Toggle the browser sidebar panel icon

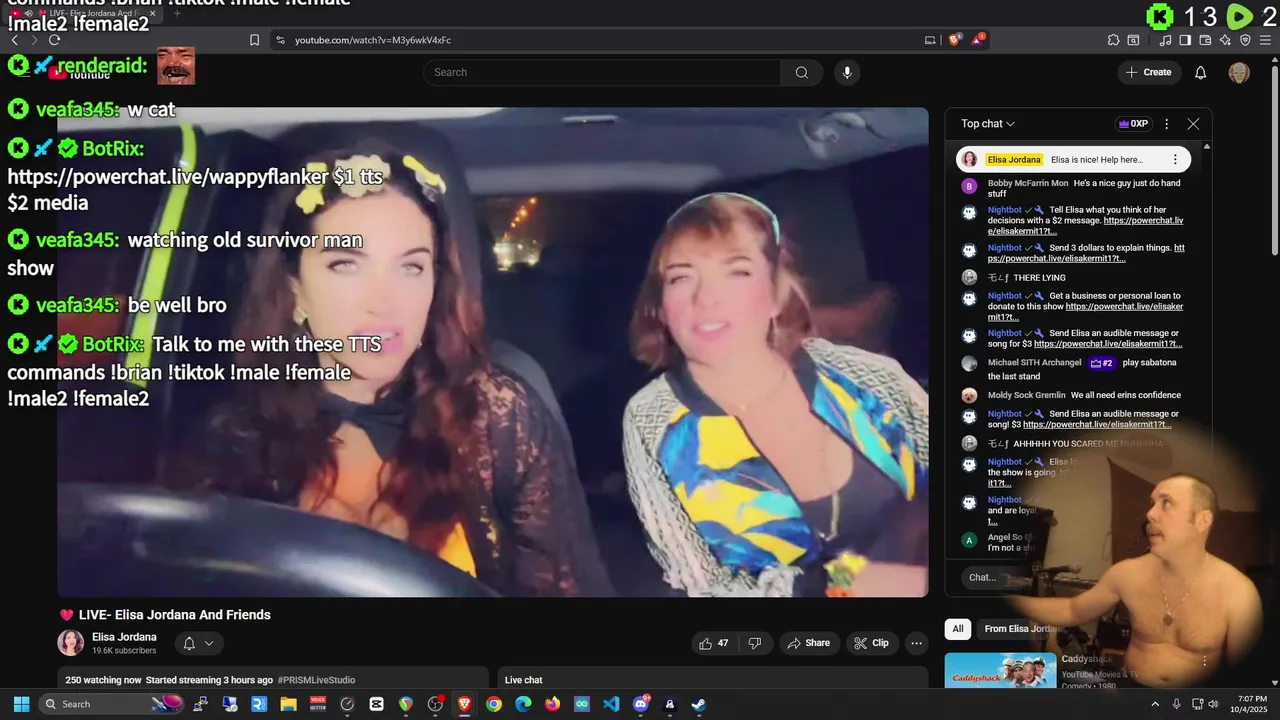tap(1185, 40)
